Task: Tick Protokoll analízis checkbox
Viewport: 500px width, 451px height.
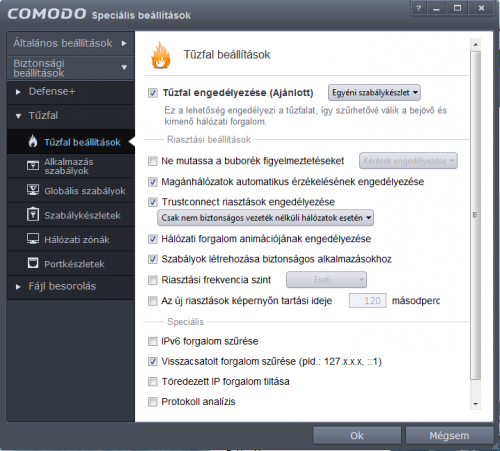Action: [153, 402]
